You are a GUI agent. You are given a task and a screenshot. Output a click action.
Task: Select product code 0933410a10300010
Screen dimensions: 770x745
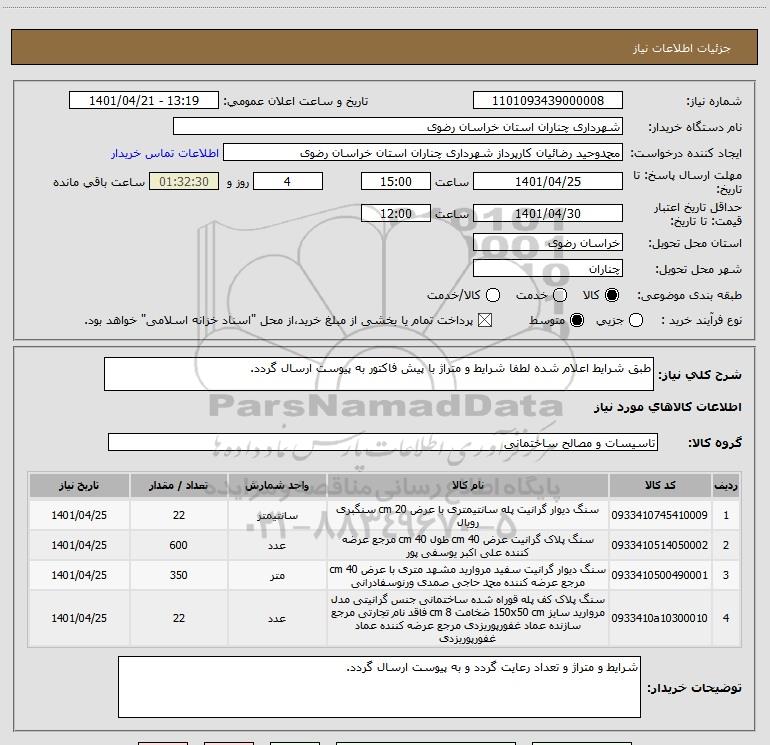pyautogui.click(x=660, y=618)
